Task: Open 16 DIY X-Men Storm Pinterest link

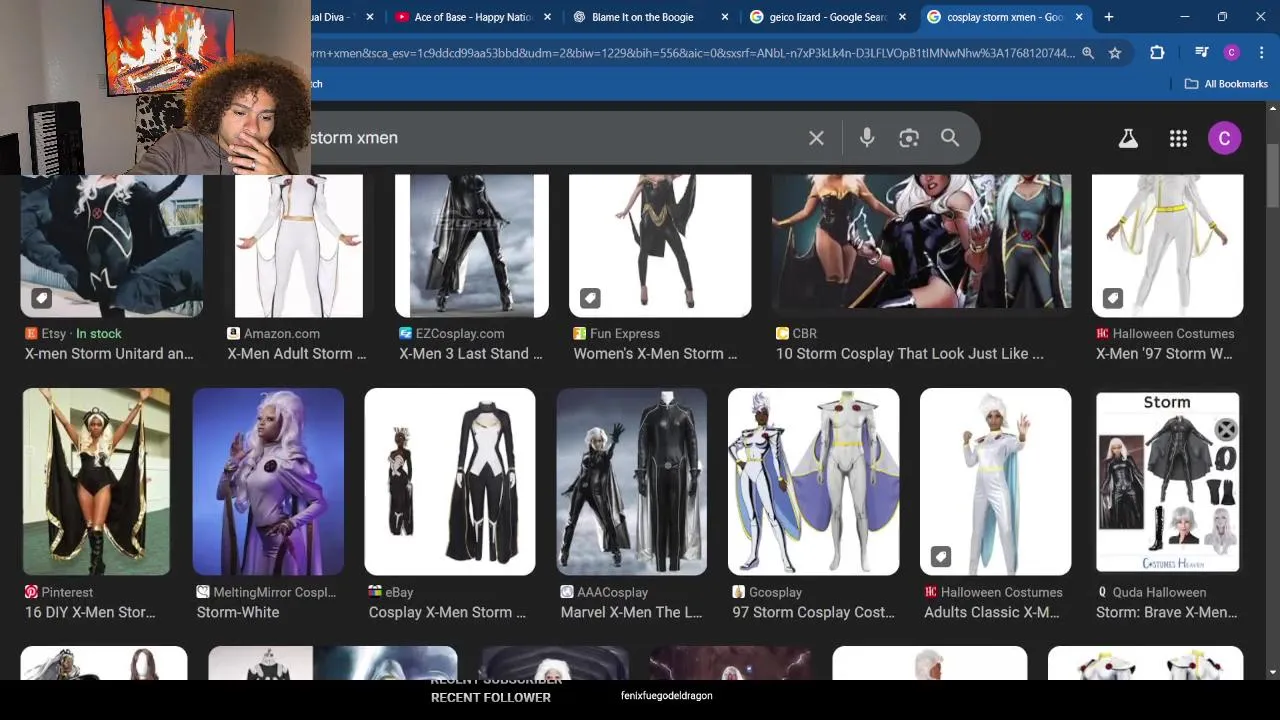Action: tap(90, 612)
